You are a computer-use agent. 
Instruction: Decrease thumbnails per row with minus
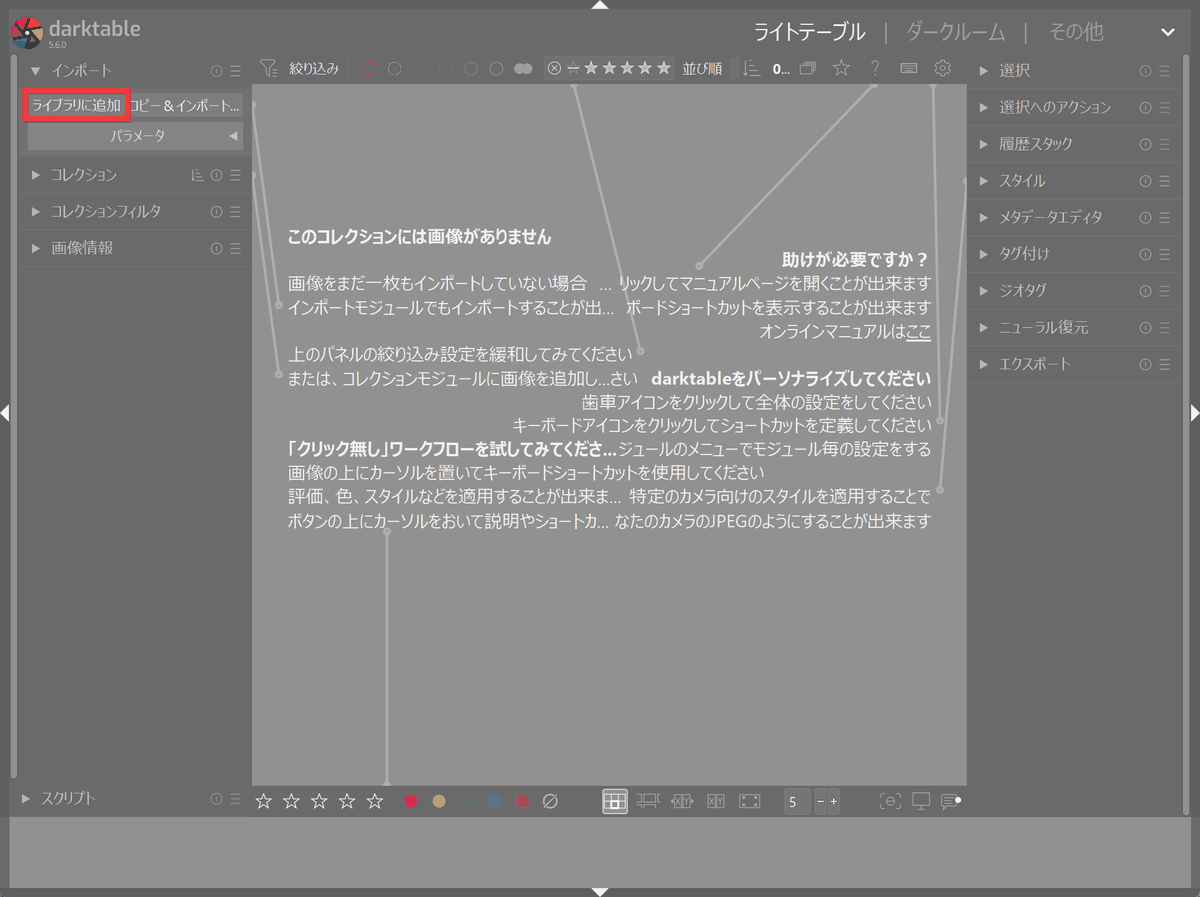point(821,802)
